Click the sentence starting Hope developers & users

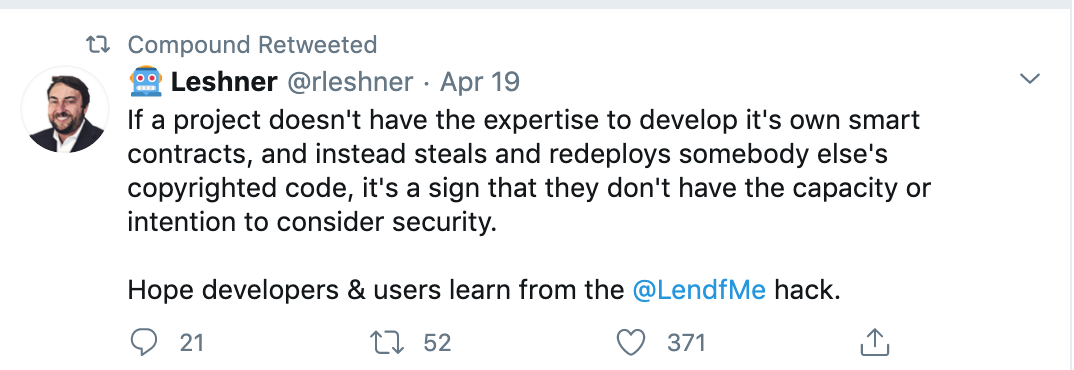[484, 291]
